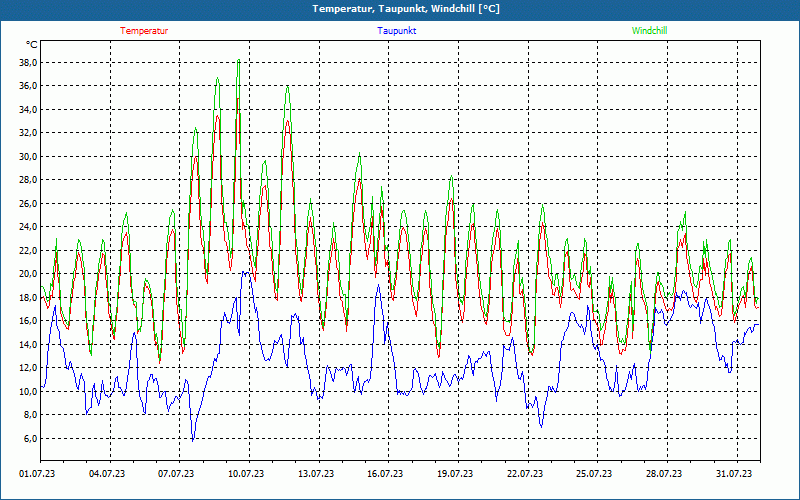
Task: Click the 26,0 y-axis value
Action: 29,204
